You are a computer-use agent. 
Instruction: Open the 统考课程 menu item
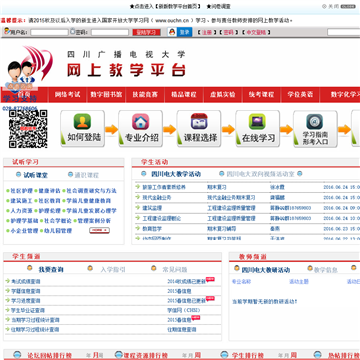(262, 94)
